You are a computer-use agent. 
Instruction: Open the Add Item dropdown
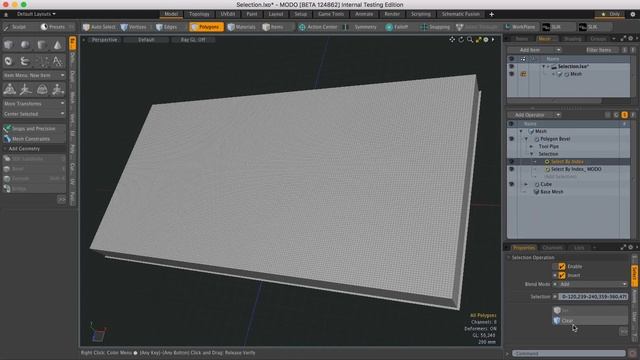click(534, 50)
